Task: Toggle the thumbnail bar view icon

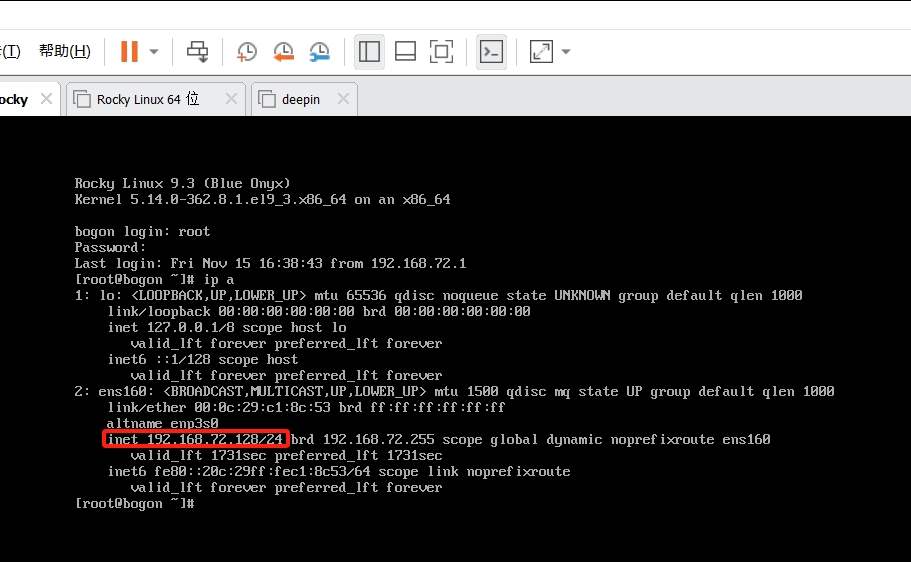Action: click(405, 52)
